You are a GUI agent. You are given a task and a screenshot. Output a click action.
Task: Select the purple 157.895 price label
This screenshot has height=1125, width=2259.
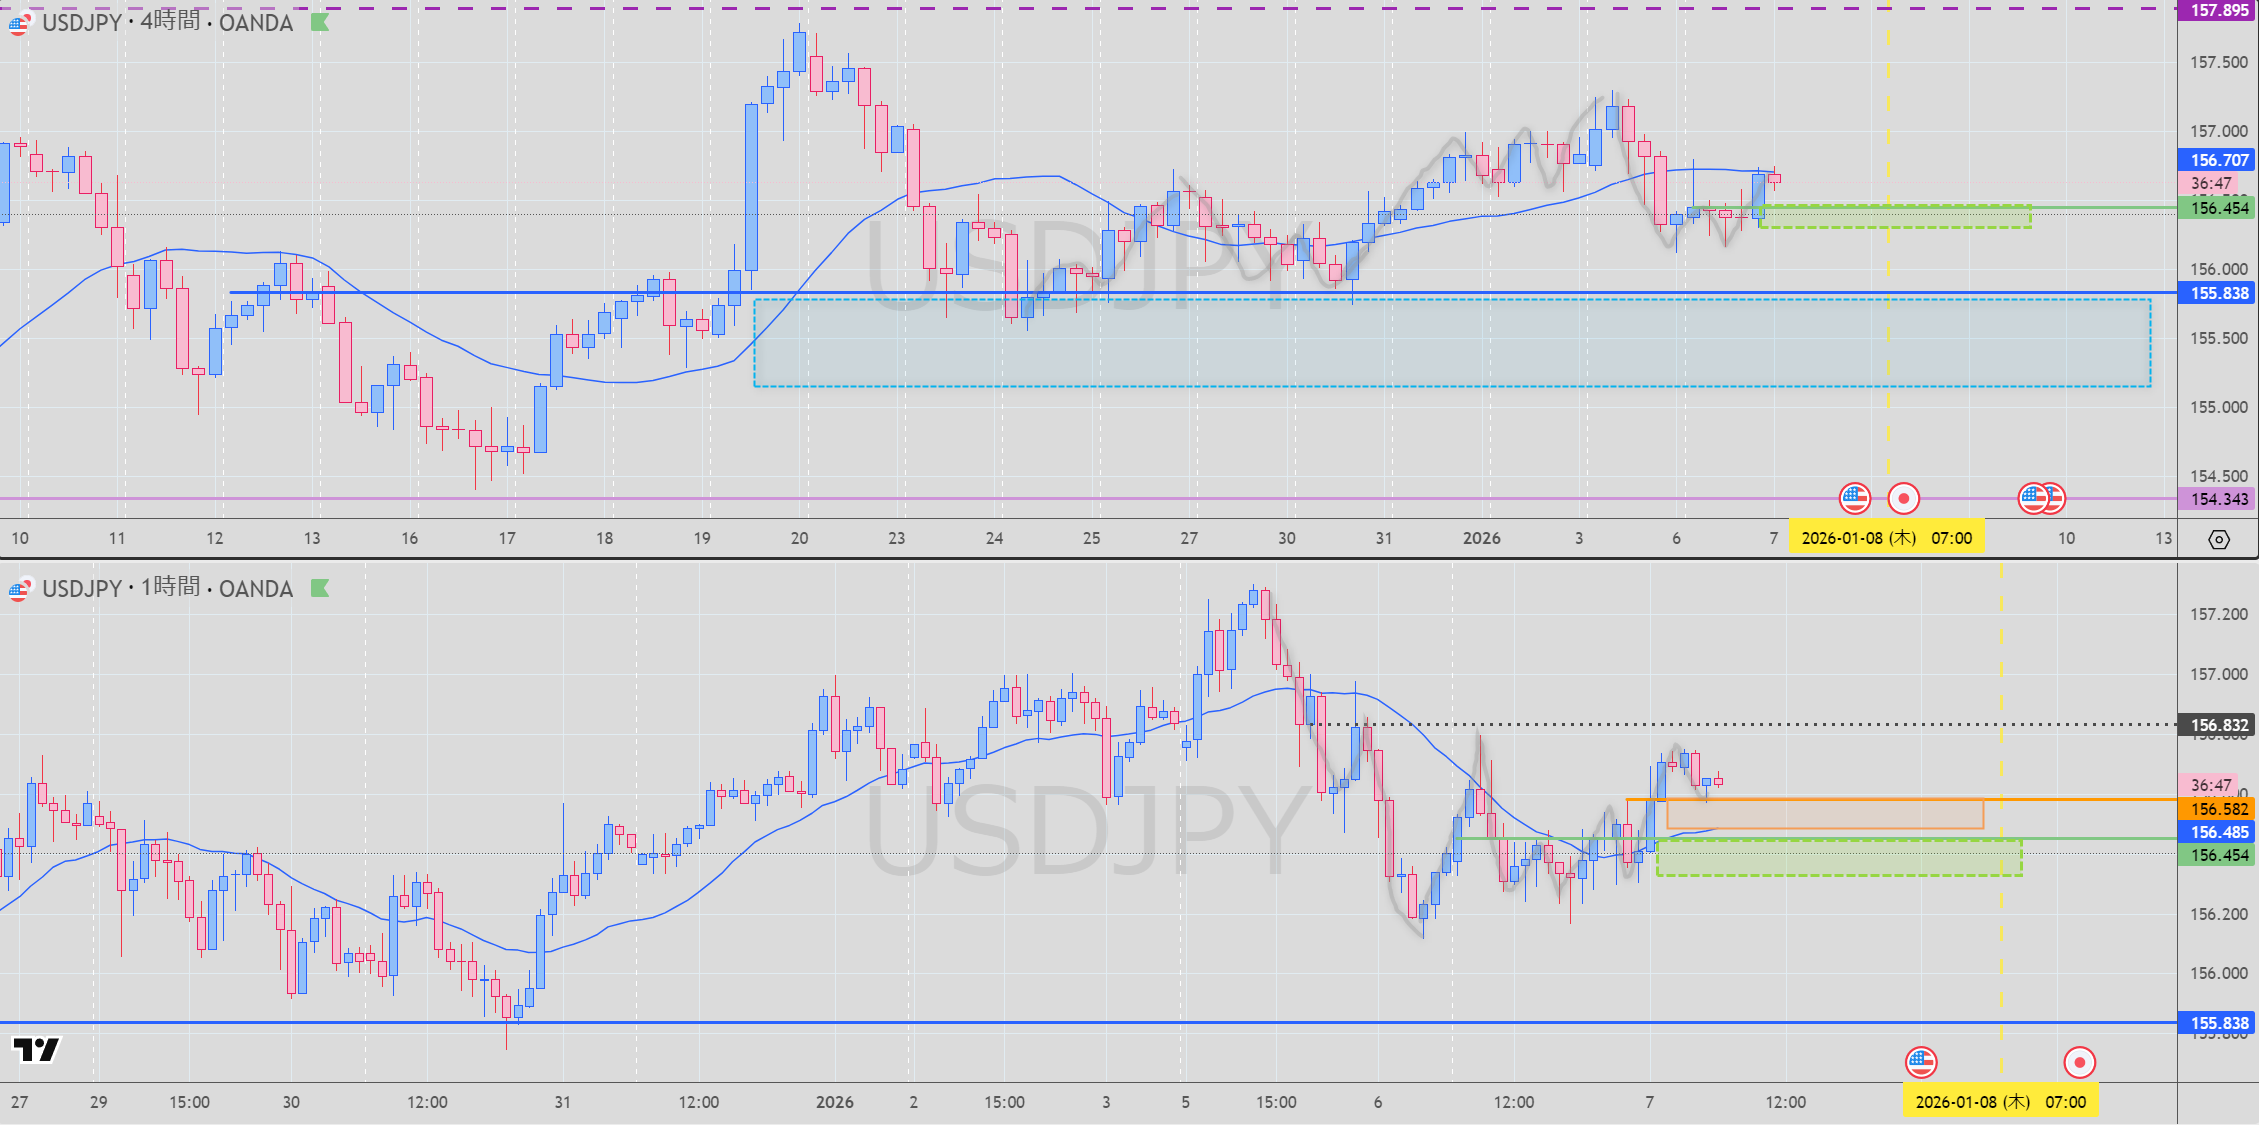(x=2218, y=10)
